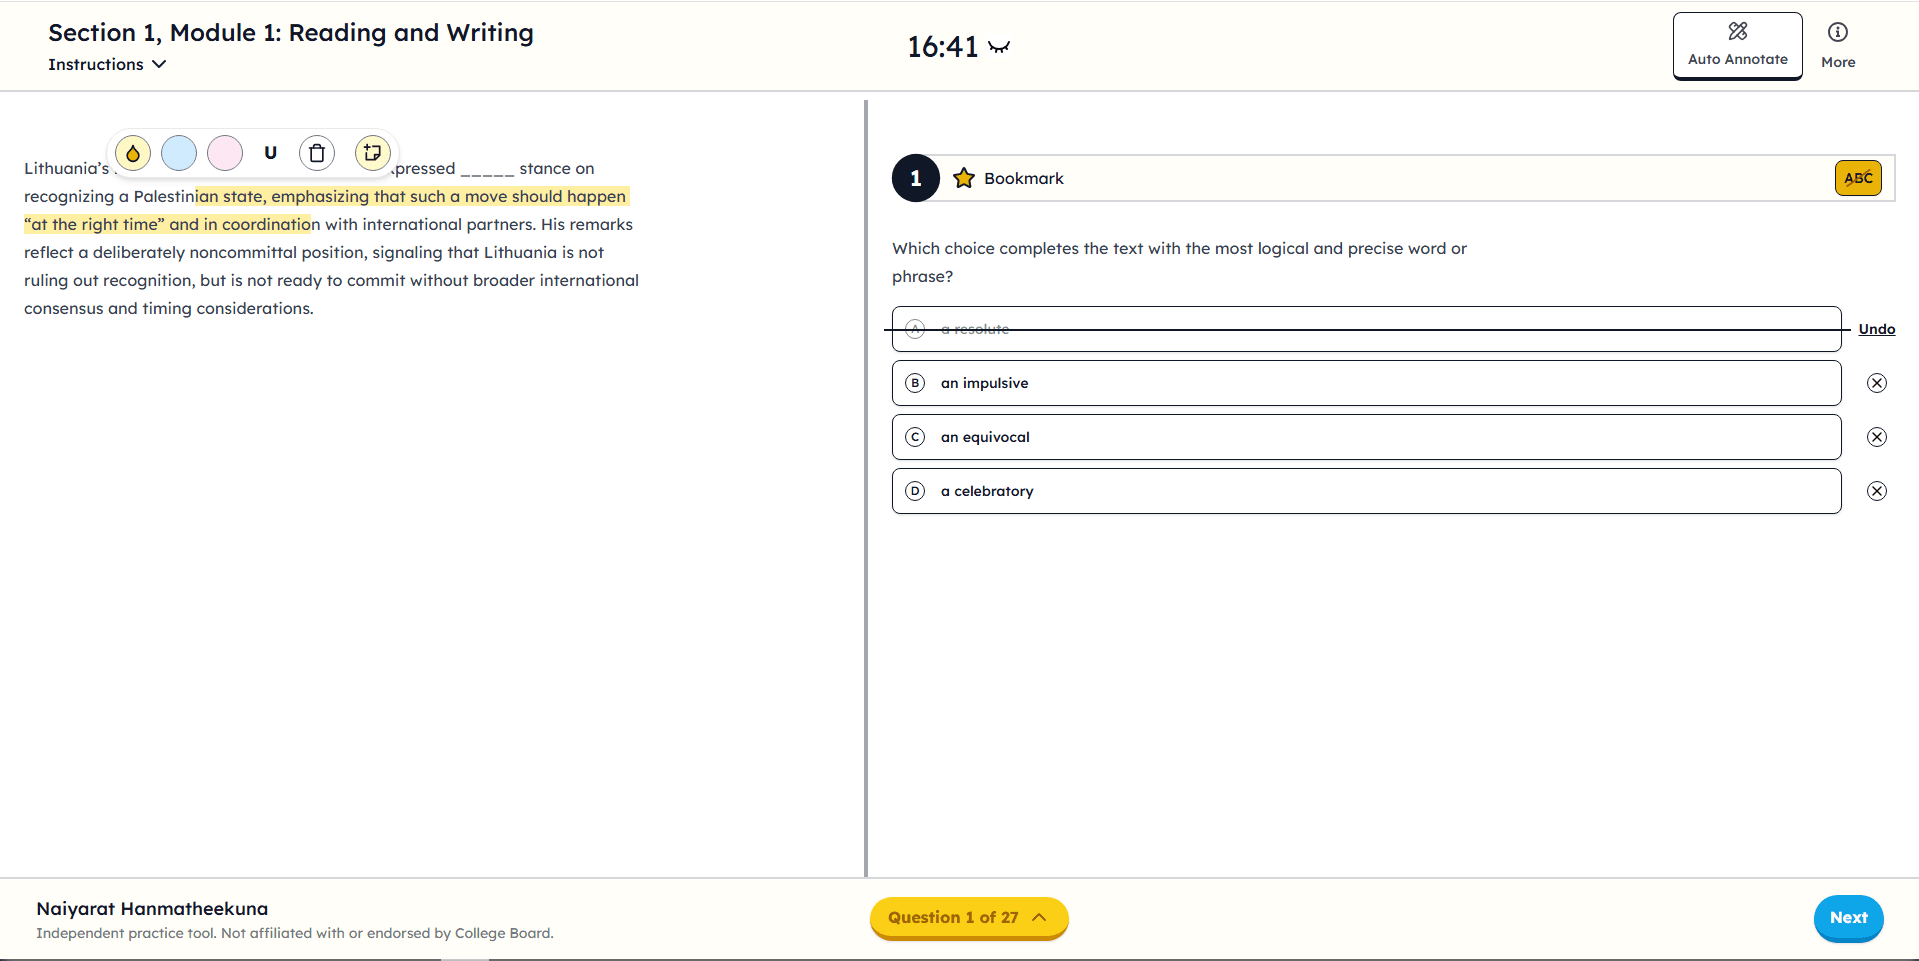Choose the pink highlight color swatch
Image resolution: width=1919 pixels, height=961 pixels.
coord(225,153)
